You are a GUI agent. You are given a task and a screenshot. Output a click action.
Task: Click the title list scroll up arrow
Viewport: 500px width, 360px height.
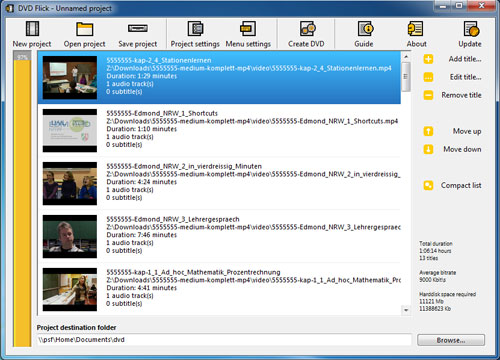[x=406, y=57]
